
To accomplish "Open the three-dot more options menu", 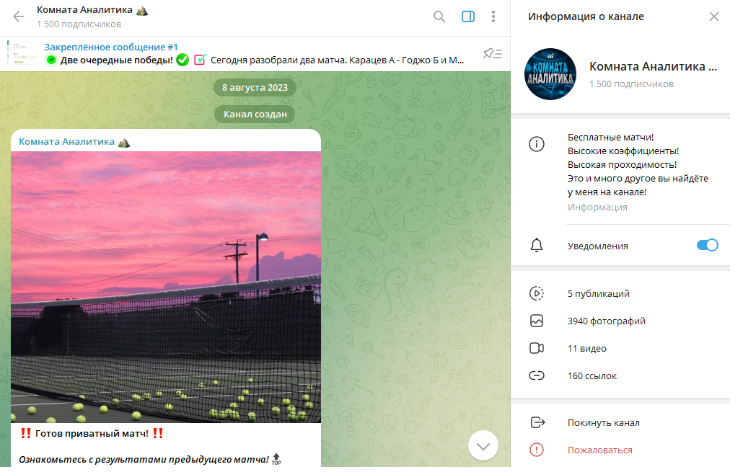I will point(493,17).
